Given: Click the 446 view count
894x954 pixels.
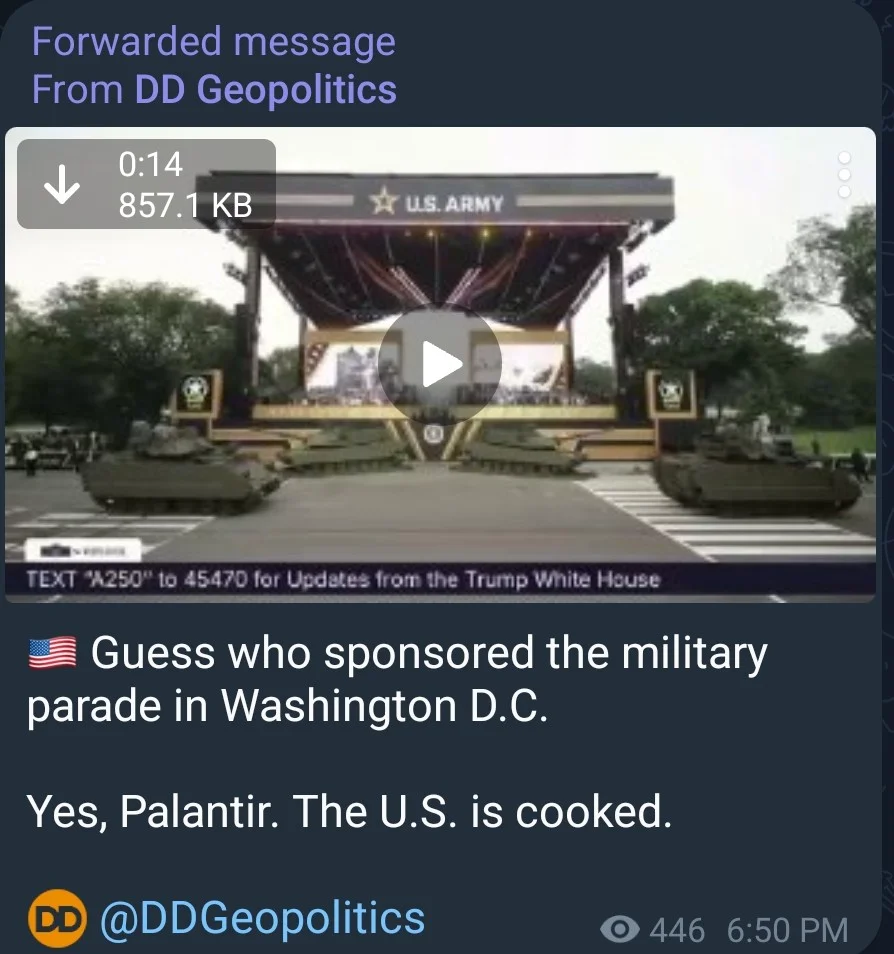Looking at the screenshot, I should pos(677,930).
